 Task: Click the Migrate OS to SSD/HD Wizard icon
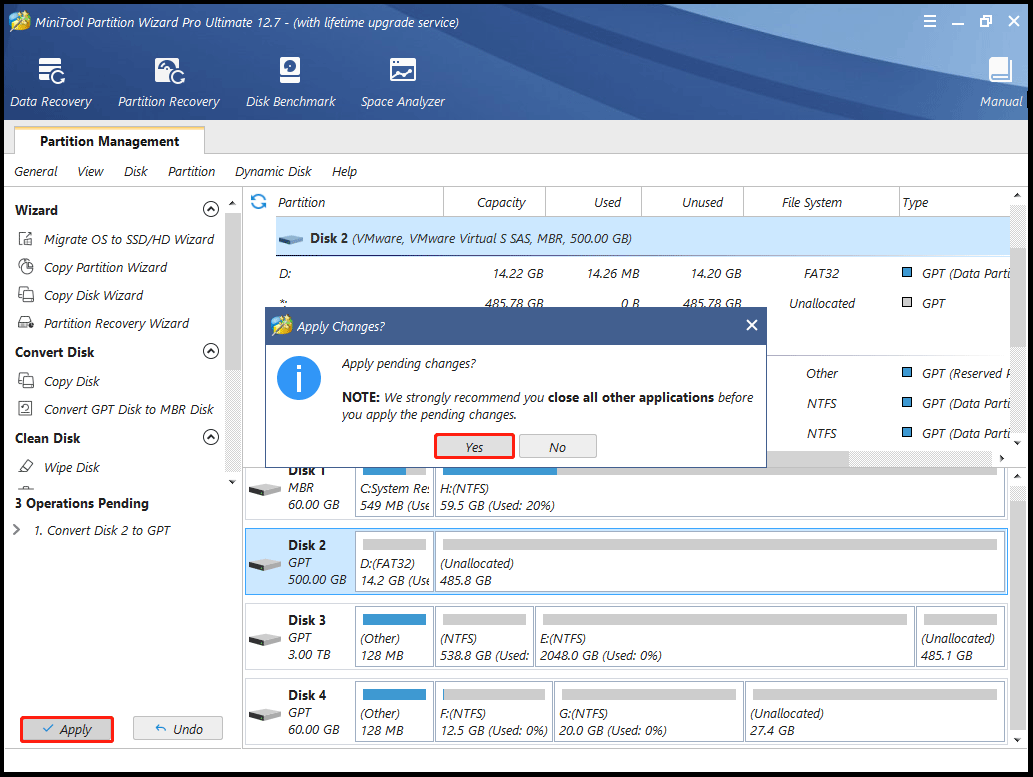coord(26,239)
